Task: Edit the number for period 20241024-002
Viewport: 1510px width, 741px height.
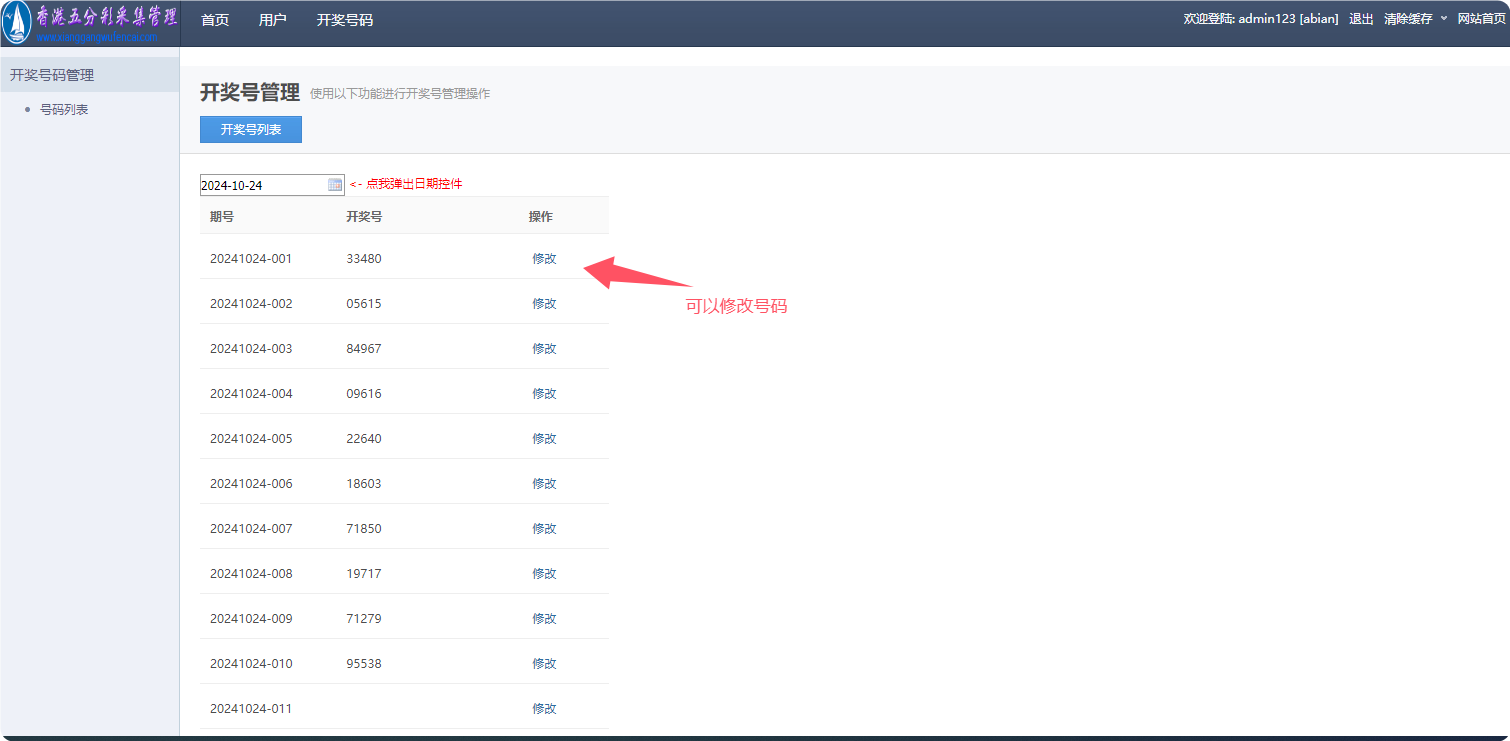Action: [544, 304]
